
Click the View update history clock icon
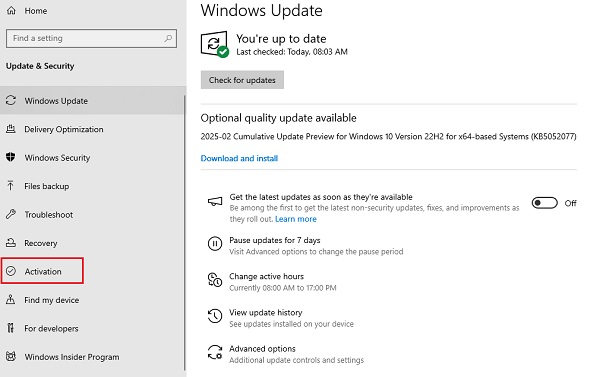coord(215,316)
